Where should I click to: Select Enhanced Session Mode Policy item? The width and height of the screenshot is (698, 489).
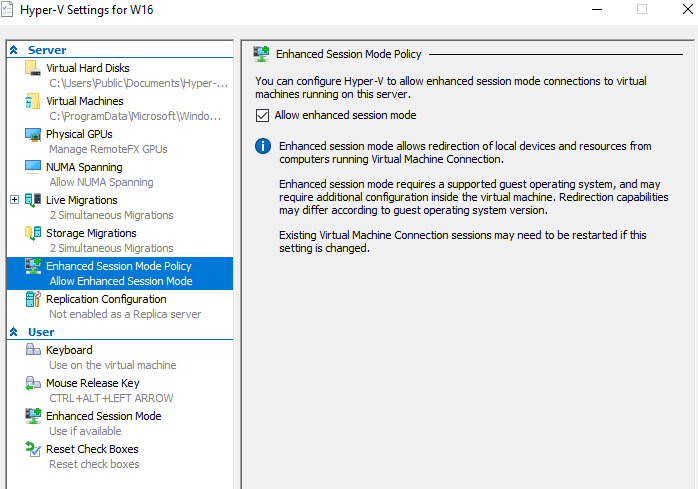click(118, 267)
